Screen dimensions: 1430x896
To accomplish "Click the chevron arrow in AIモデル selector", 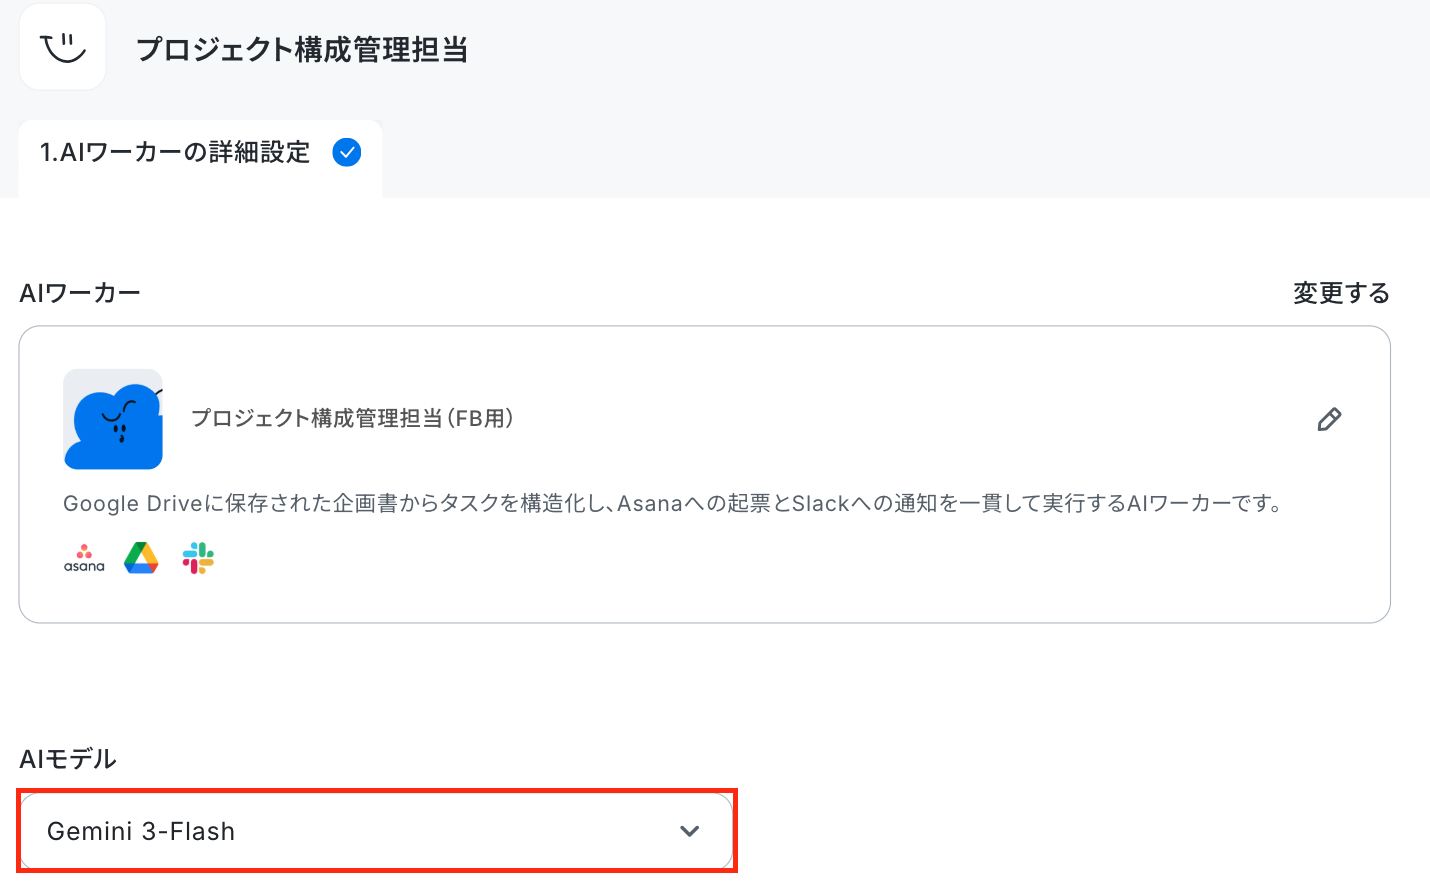I will coord(690,831).
